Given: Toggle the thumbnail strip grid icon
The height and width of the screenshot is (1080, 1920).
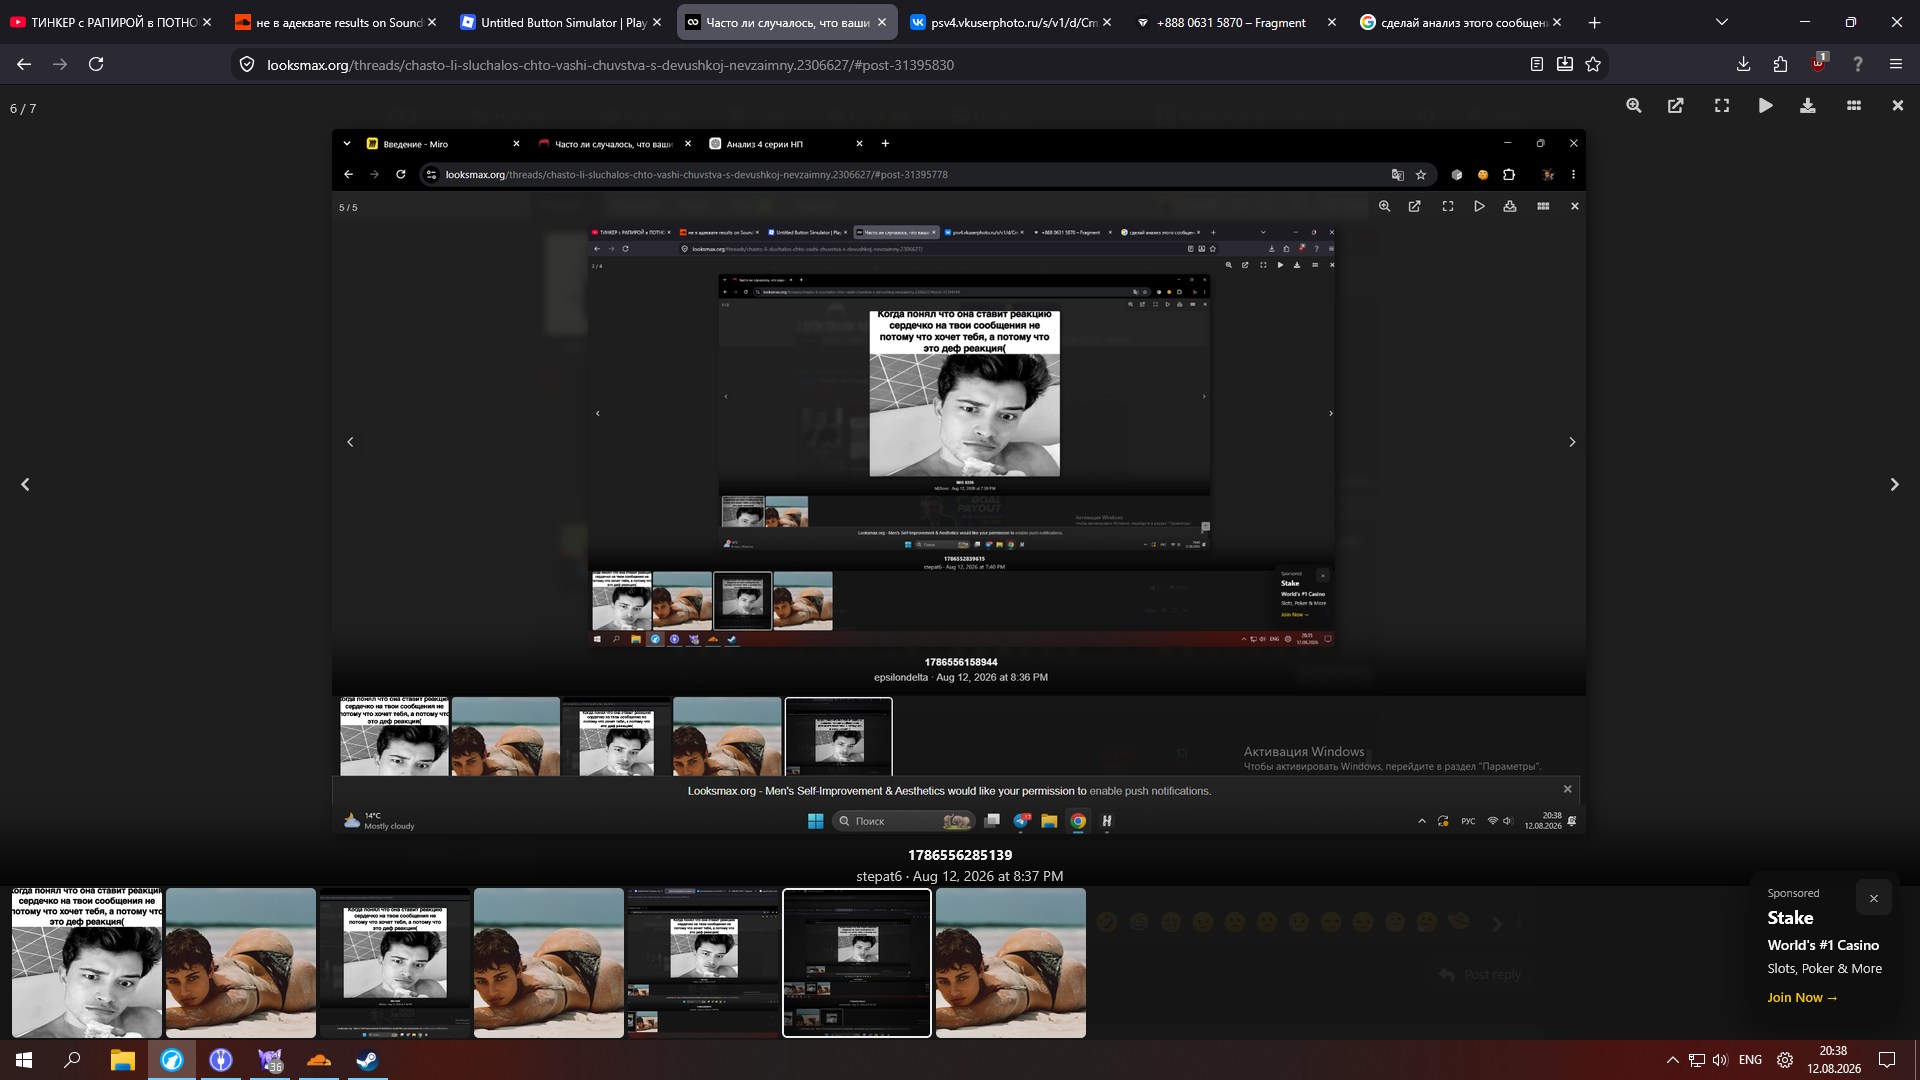Looking at the screenshot, I should [x=1854, y=106].
